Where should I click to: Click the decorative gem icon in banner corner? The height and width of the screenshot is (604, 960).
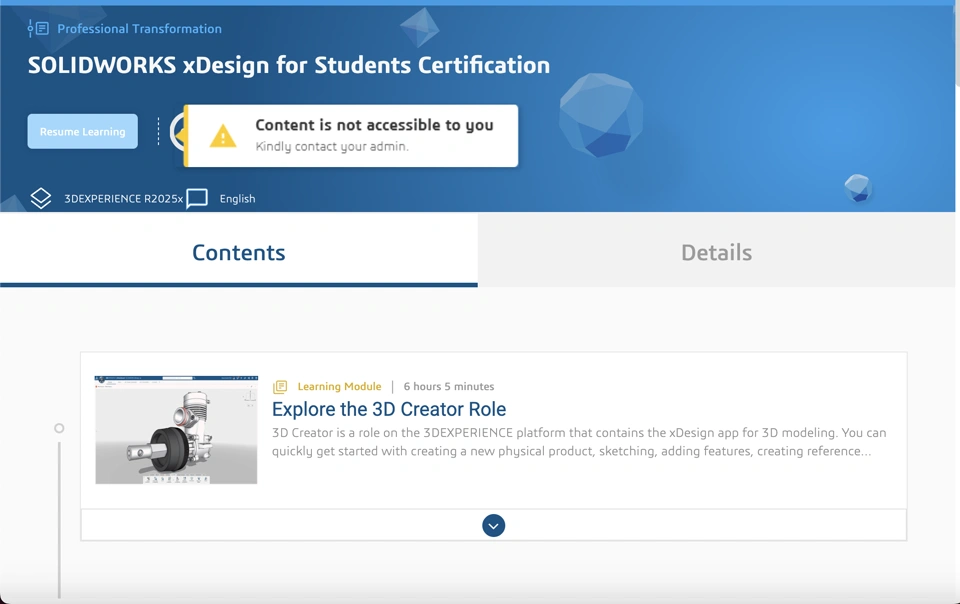[857, 187]
